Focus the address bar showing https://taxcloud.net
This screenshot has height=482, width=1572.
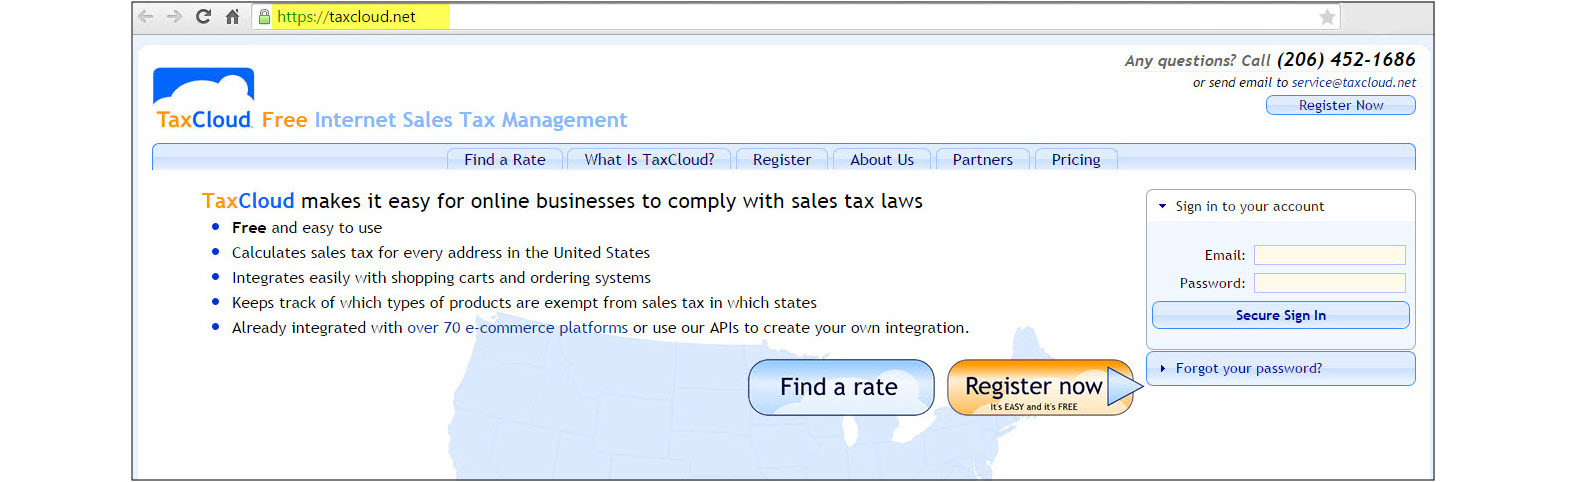point(795,16)
